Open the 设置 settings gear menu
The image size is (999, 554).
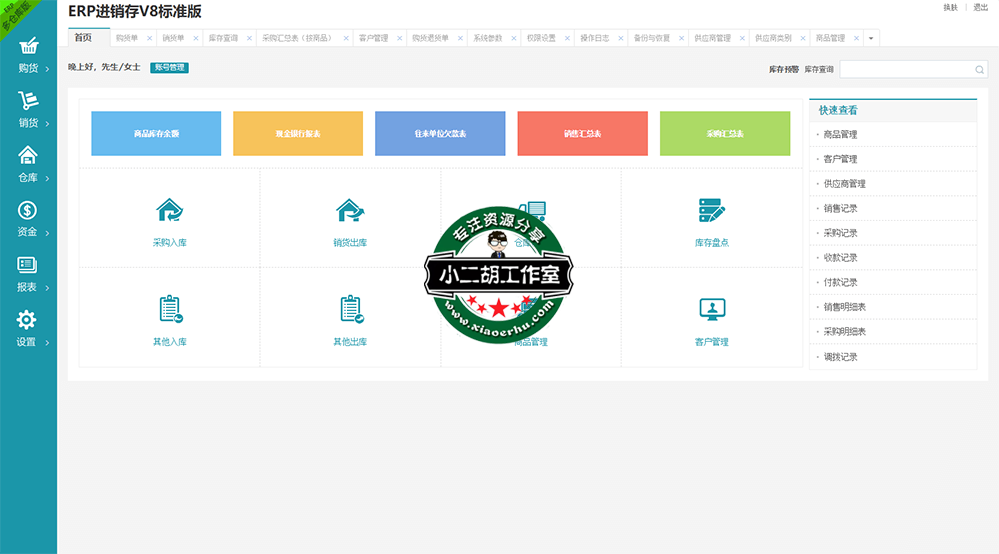pos(28,329)
